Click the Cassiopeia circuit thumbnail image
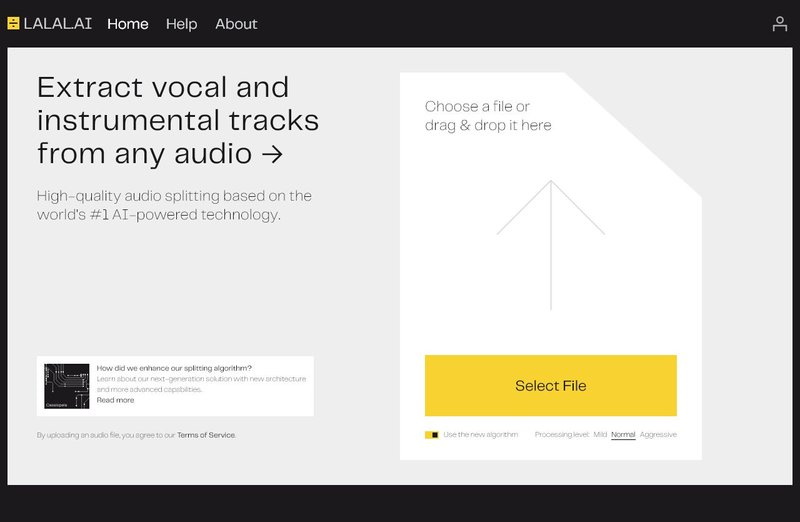 66,386
